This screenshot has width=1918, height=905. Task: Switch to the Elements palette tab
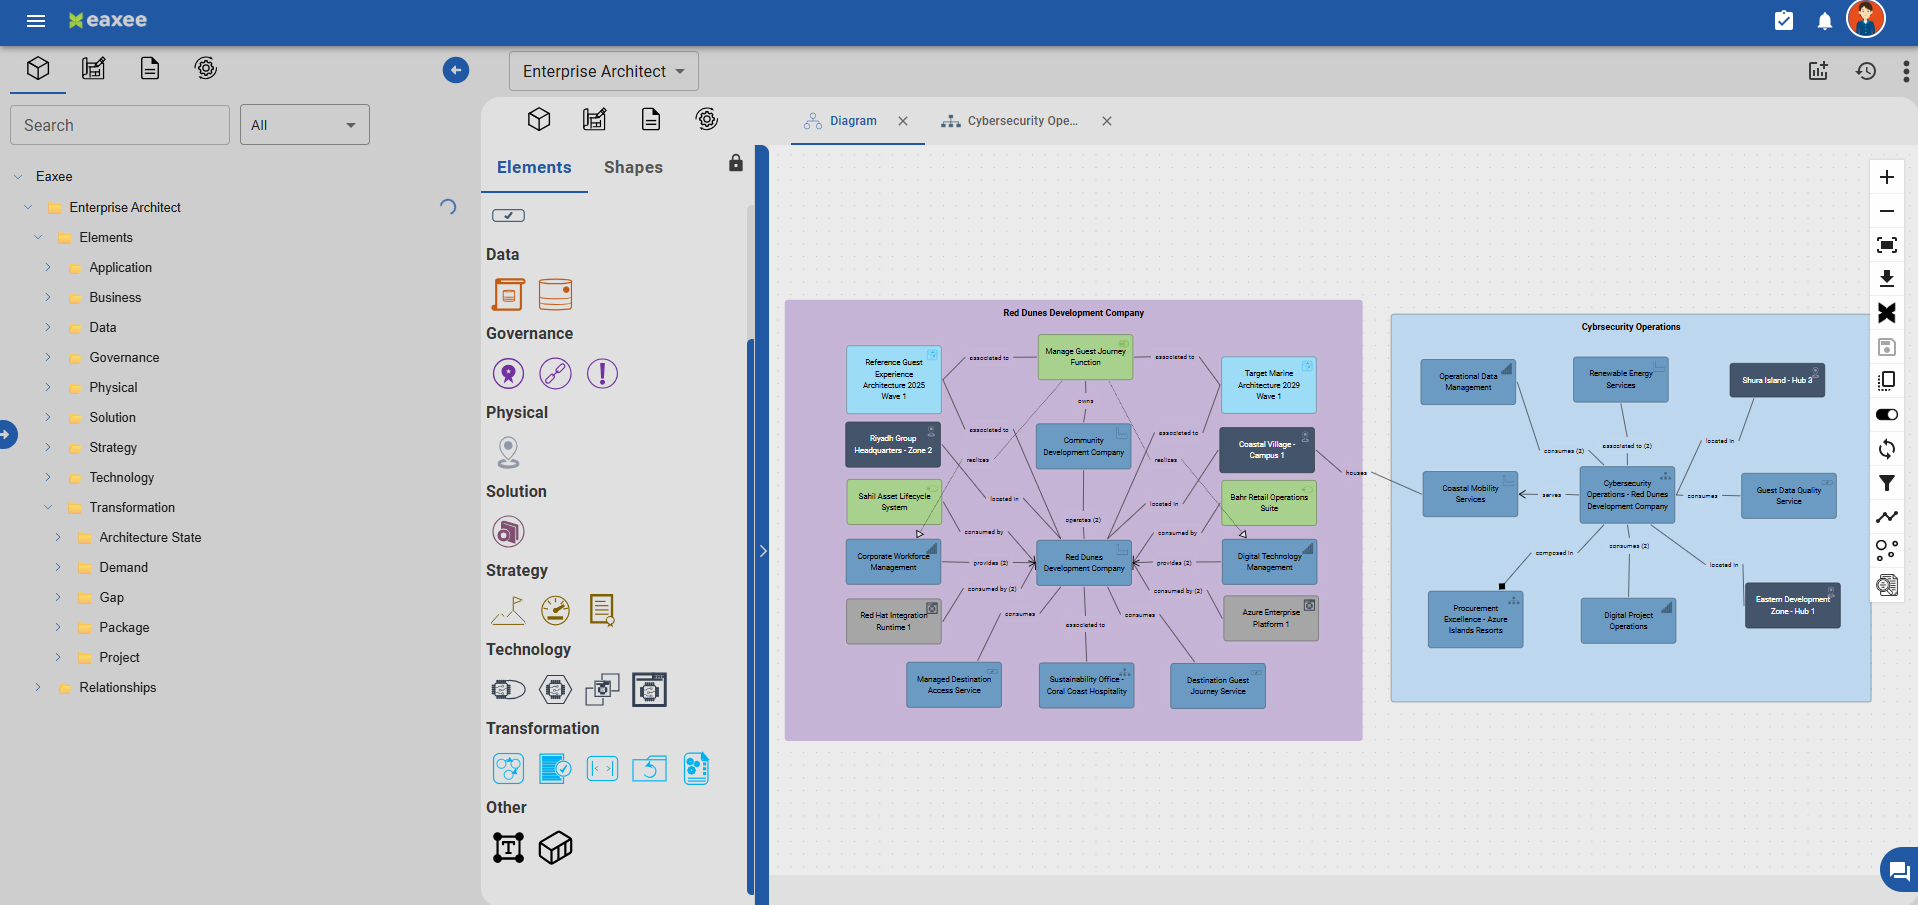(534, 167)
